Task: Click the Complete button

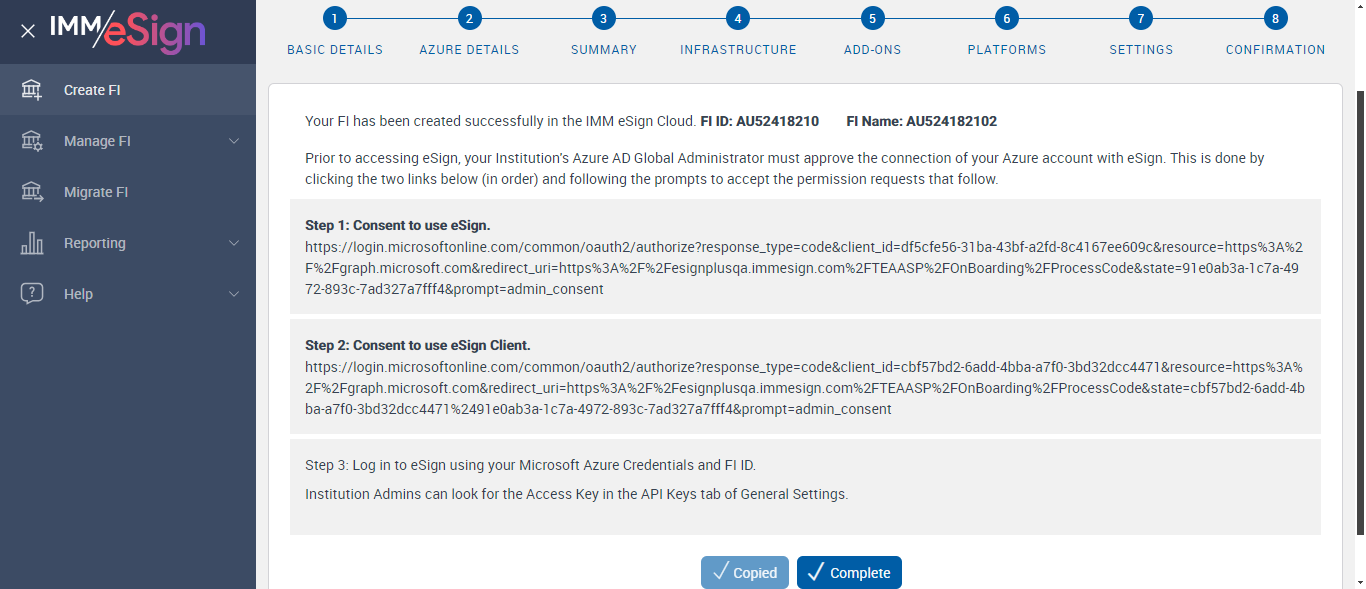Action: 849,573
